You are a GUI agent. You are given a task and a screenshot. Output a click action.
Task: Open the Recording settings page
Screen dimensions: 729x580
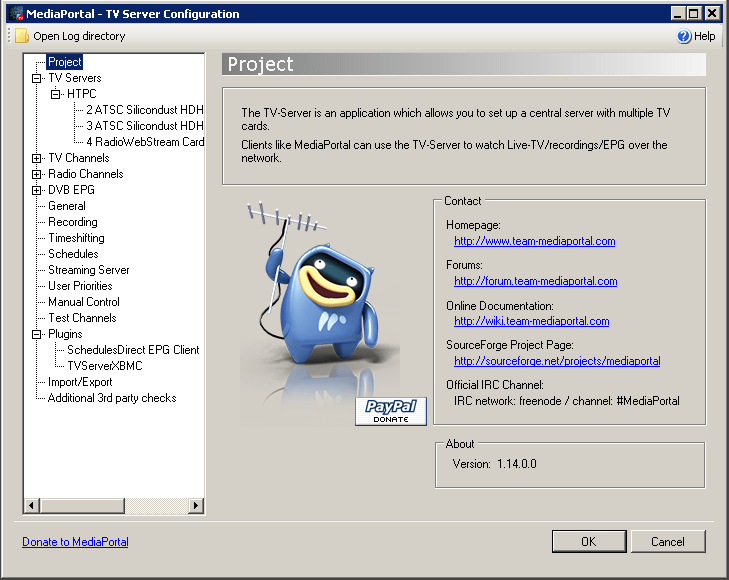(73, 222)
